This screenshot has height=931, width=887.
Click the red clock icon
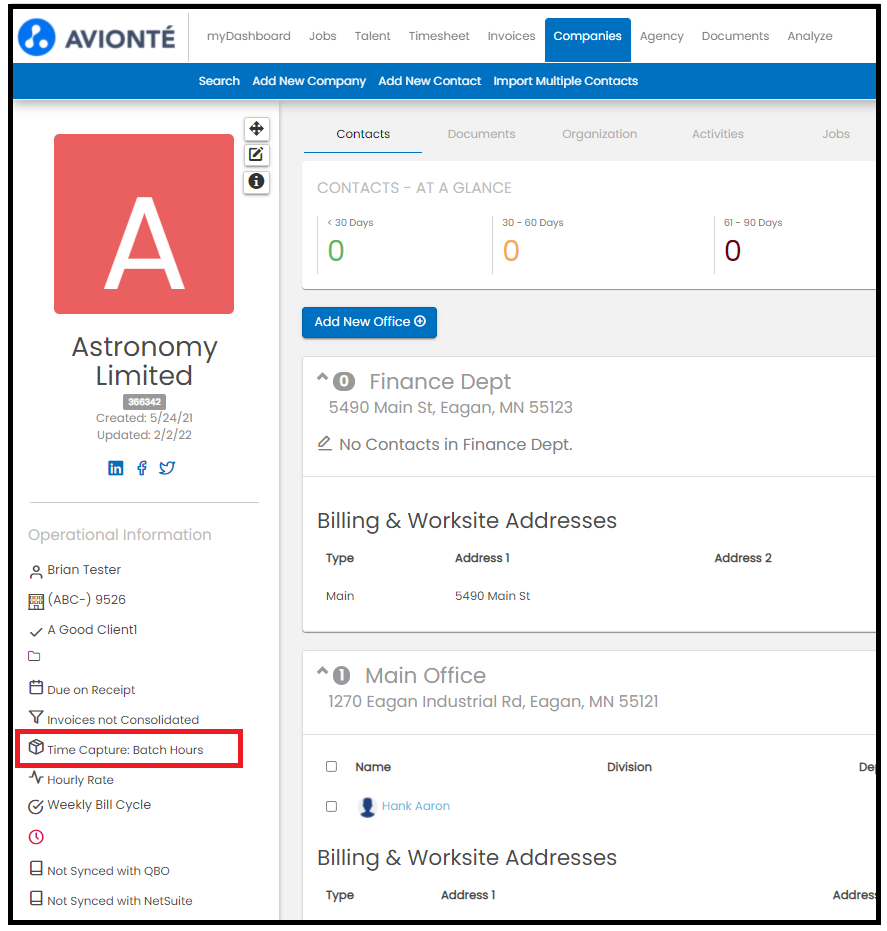click(x=36, y=837)
